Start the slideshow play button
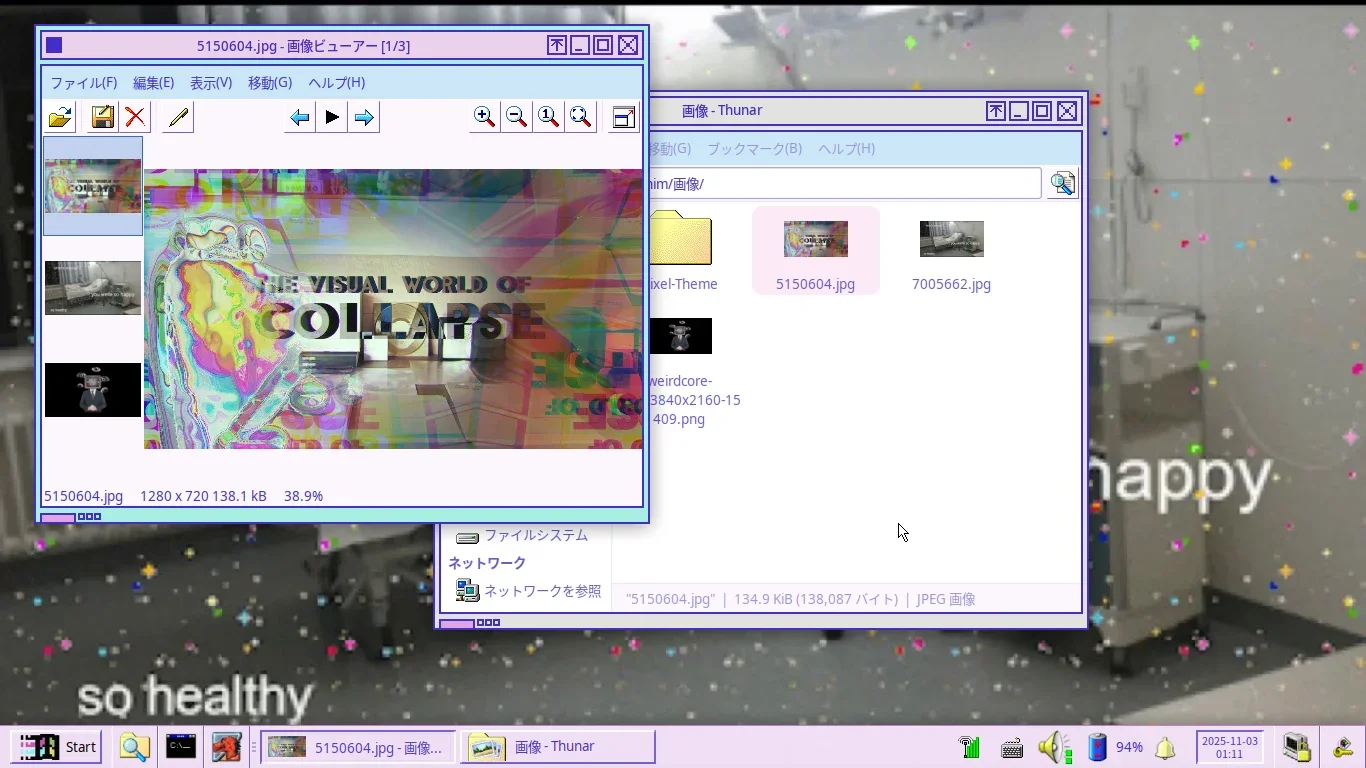Viewport: 1366px width, 768px height. (332, 118)
